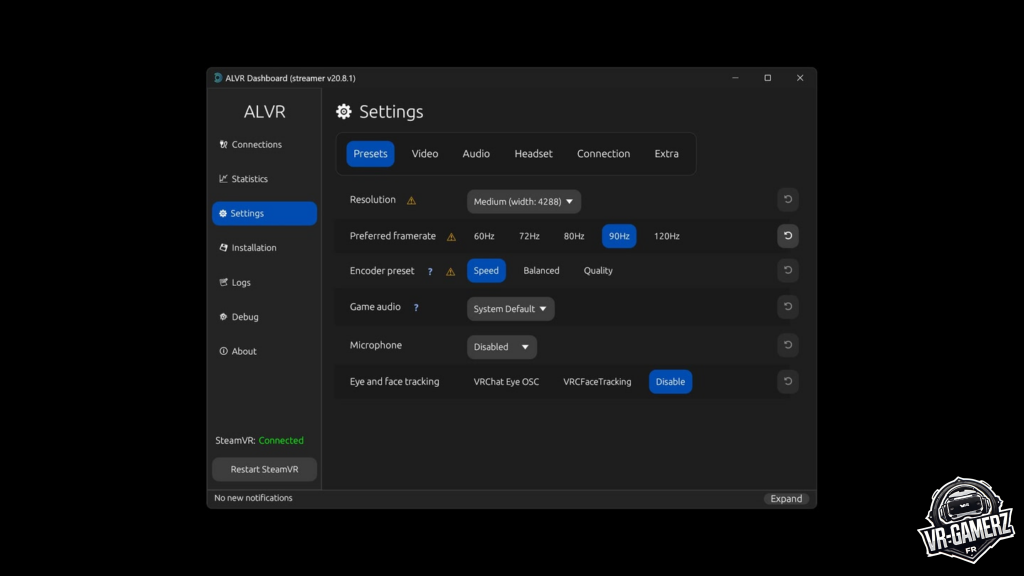Screen dimensions: 1024x576
Task: Reset Eye and face tracking setting
Action: pos(788,381)
